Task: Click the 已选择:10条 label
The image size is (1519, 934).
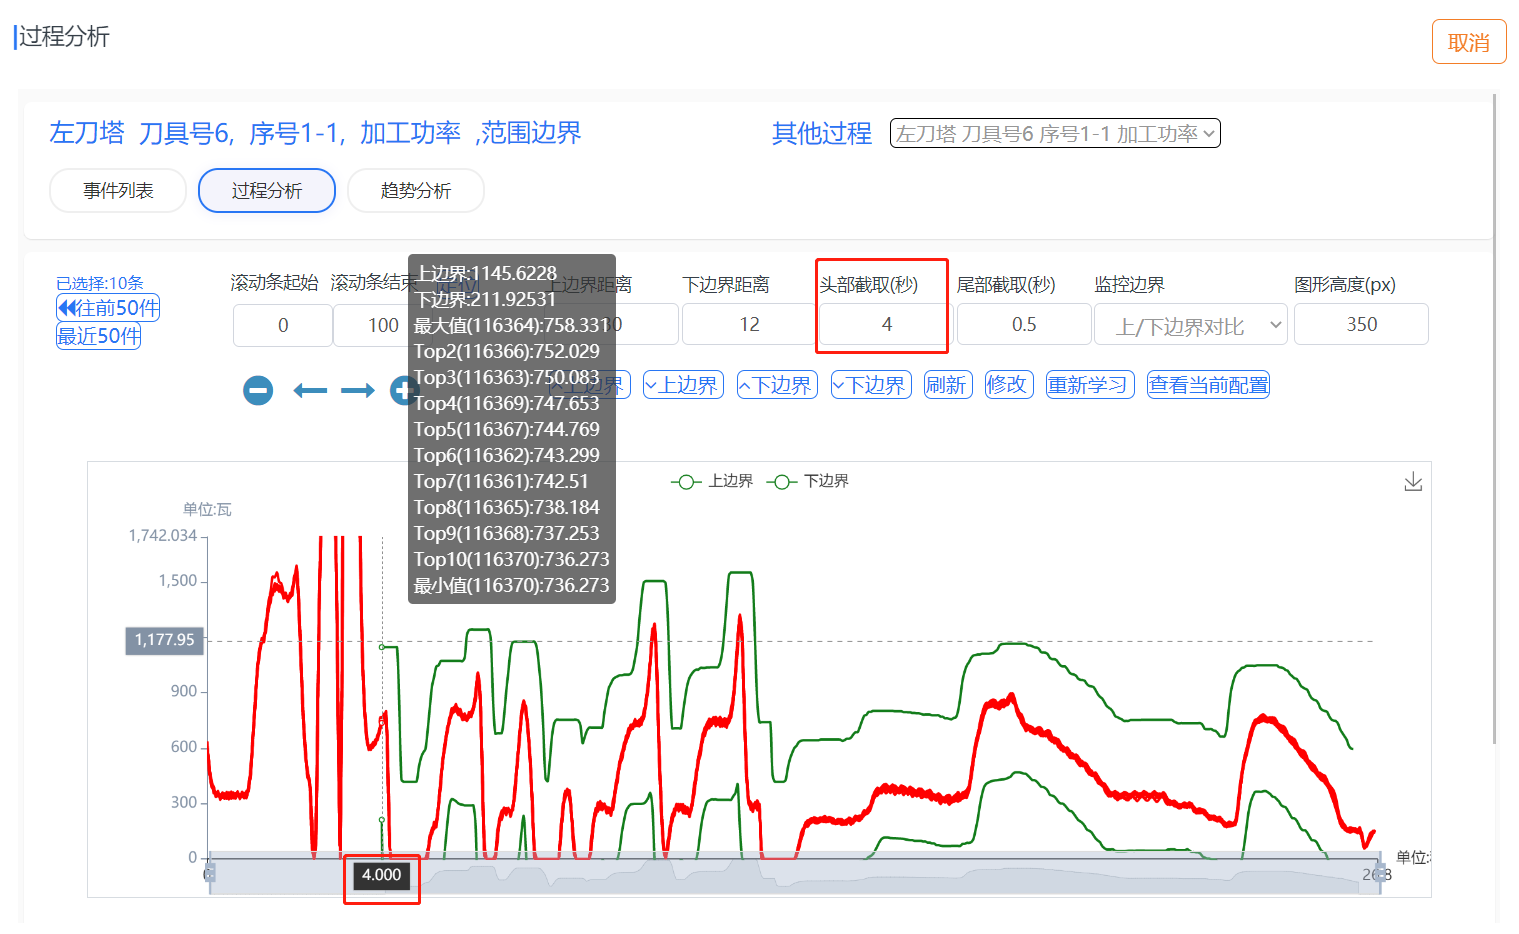Action: 100,283
